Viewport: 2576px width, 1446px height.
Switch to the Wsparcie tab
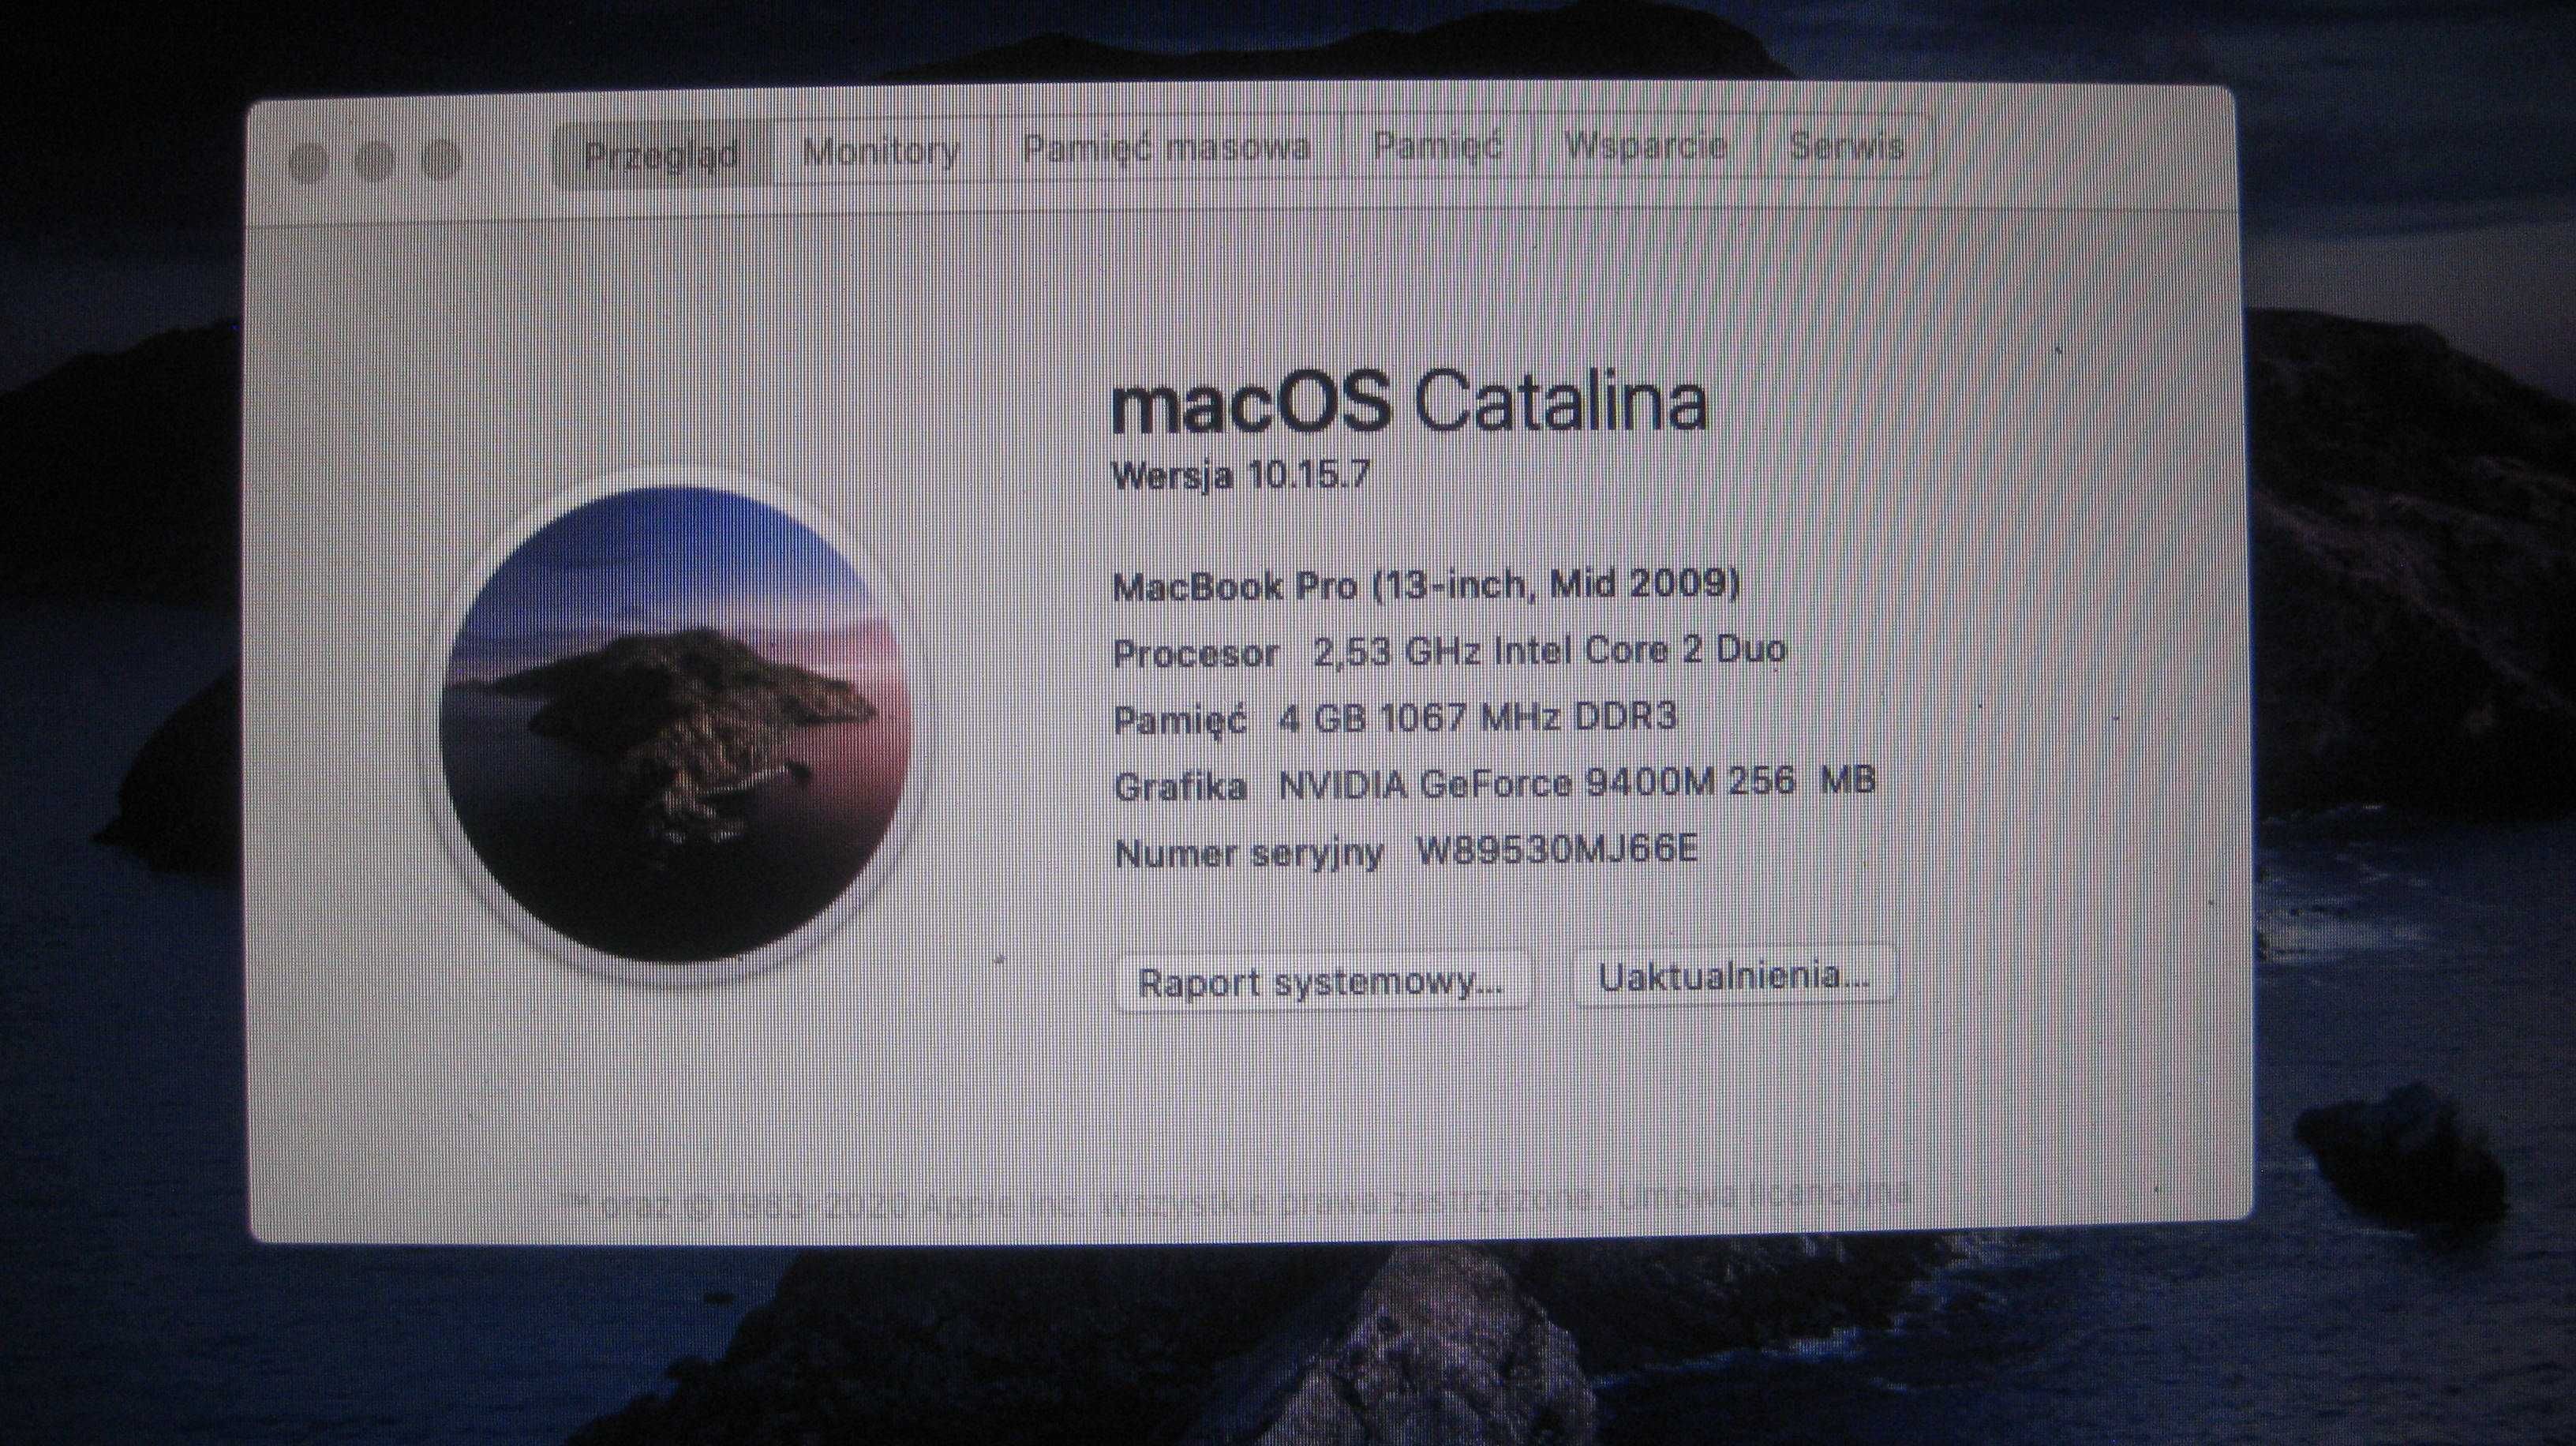click(x=1645, y=146)
